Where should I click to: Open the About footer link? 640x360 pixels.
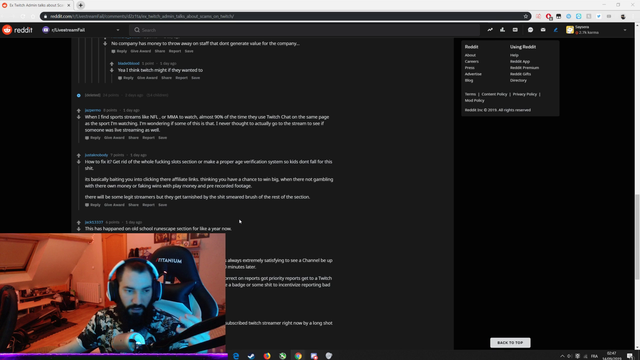pyautogui.click(x=470, y=55)
